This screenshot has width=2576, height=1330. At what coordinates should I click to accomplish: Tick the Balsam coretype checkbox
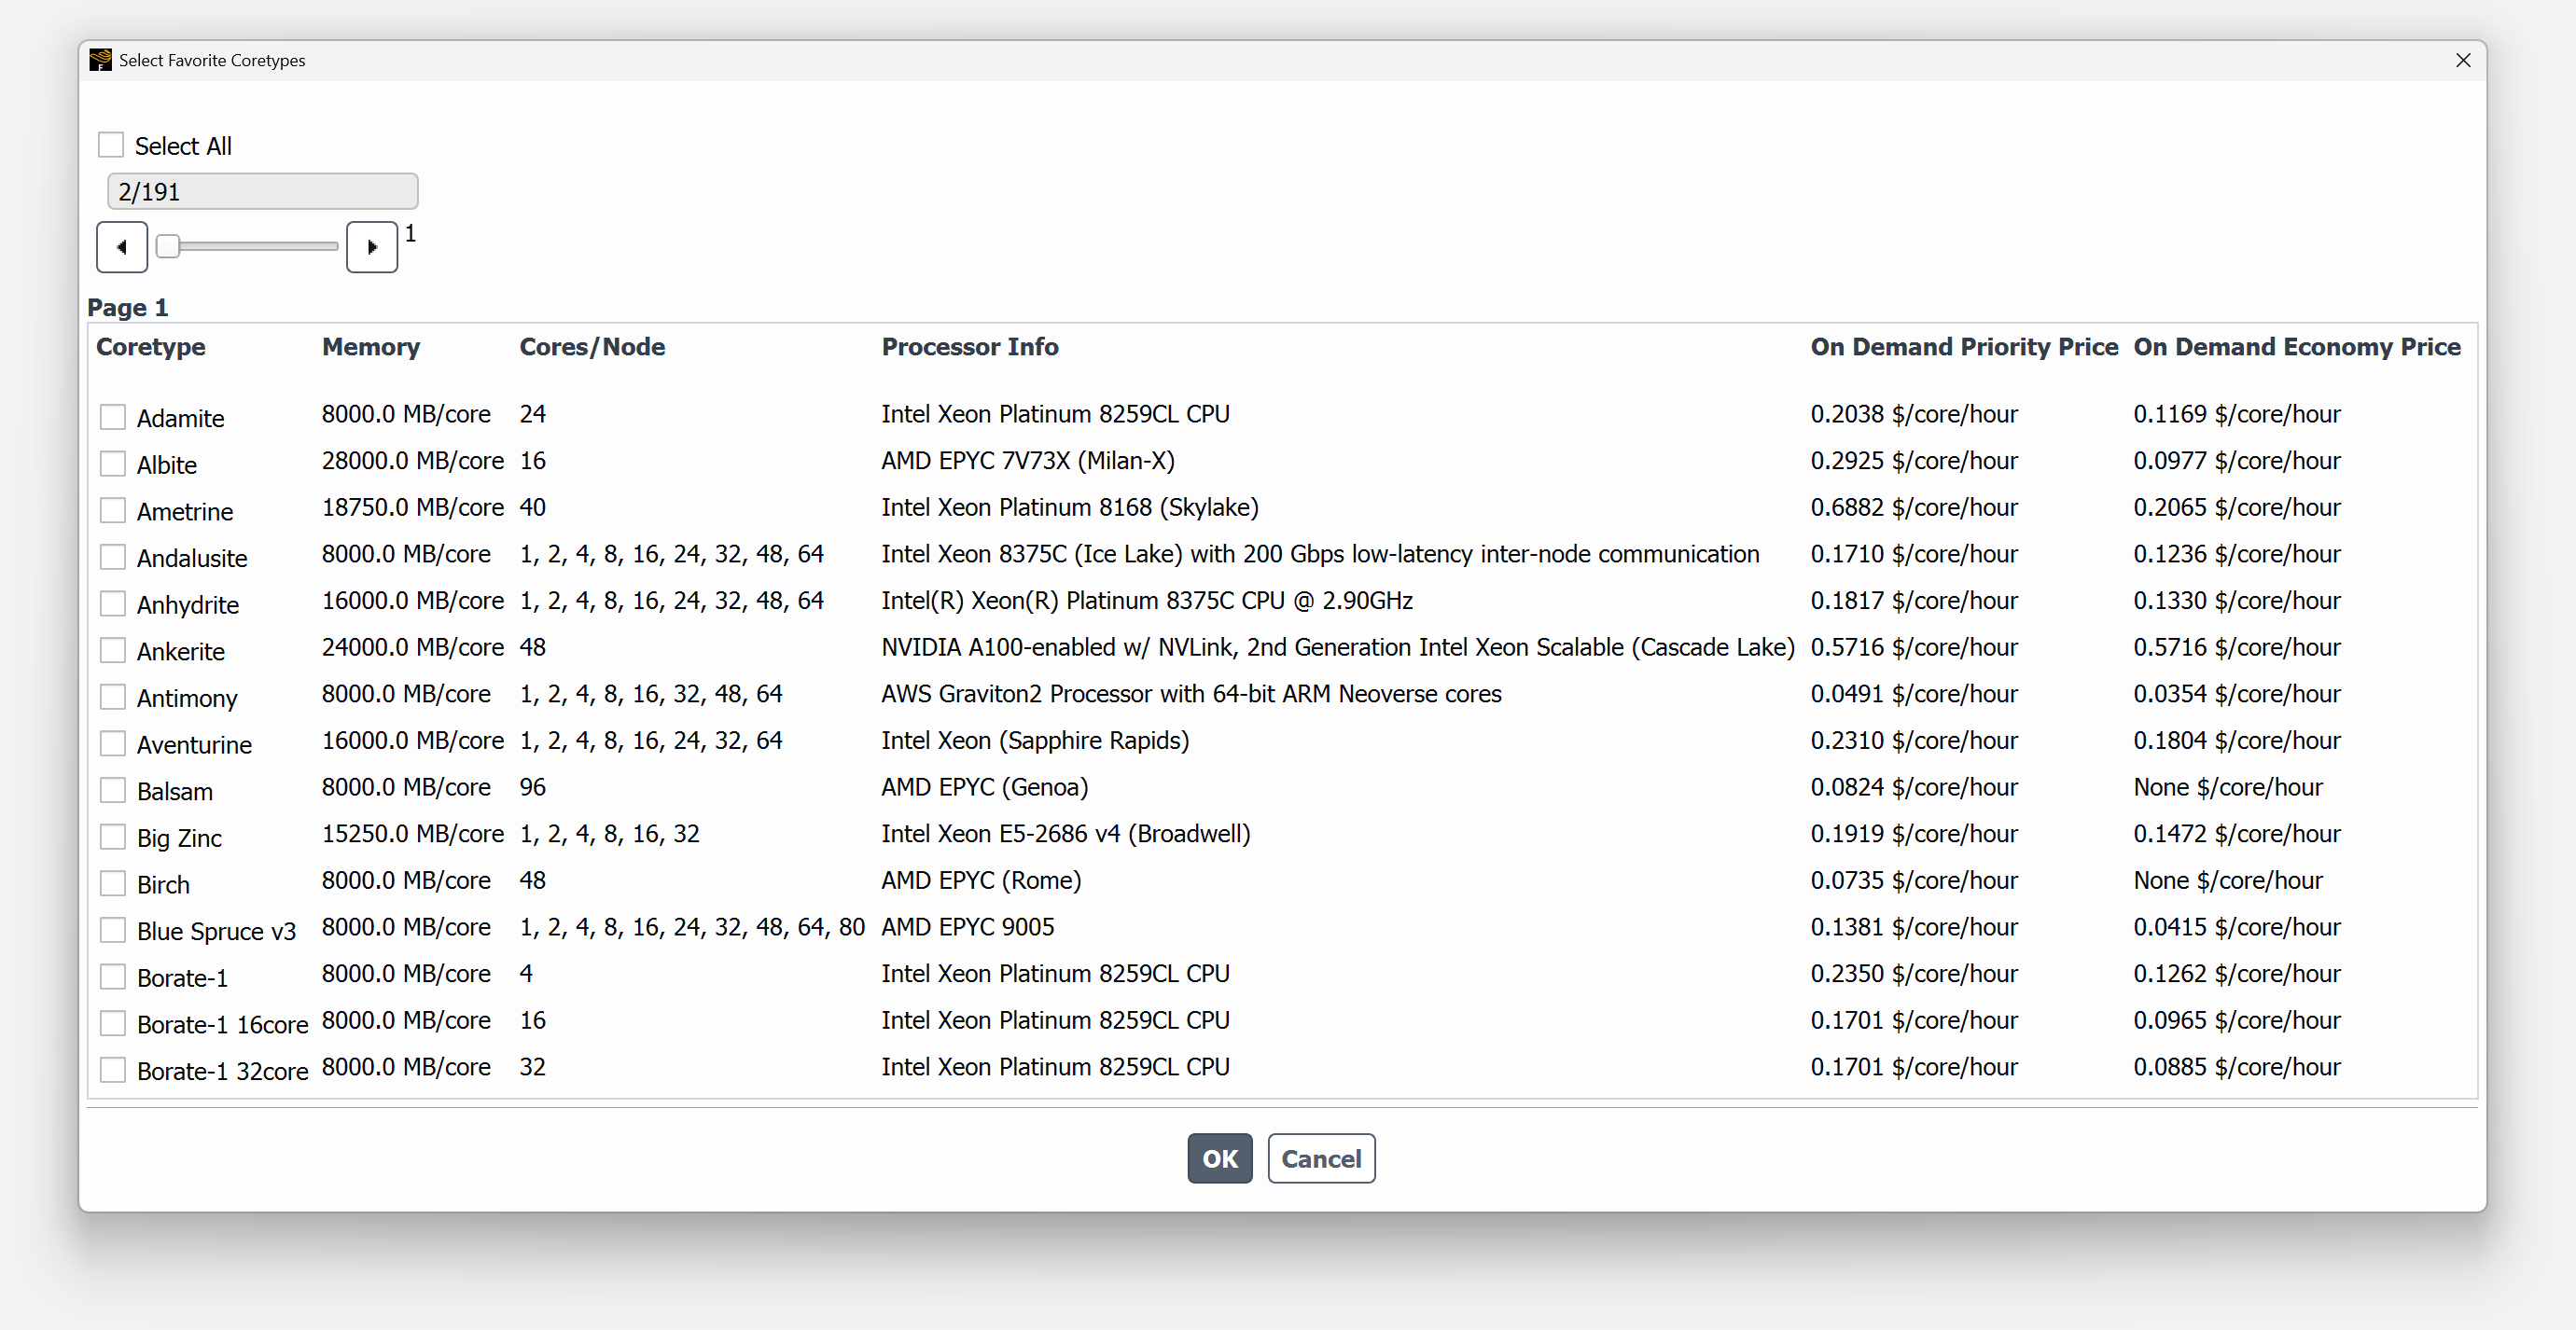[113, 791]
